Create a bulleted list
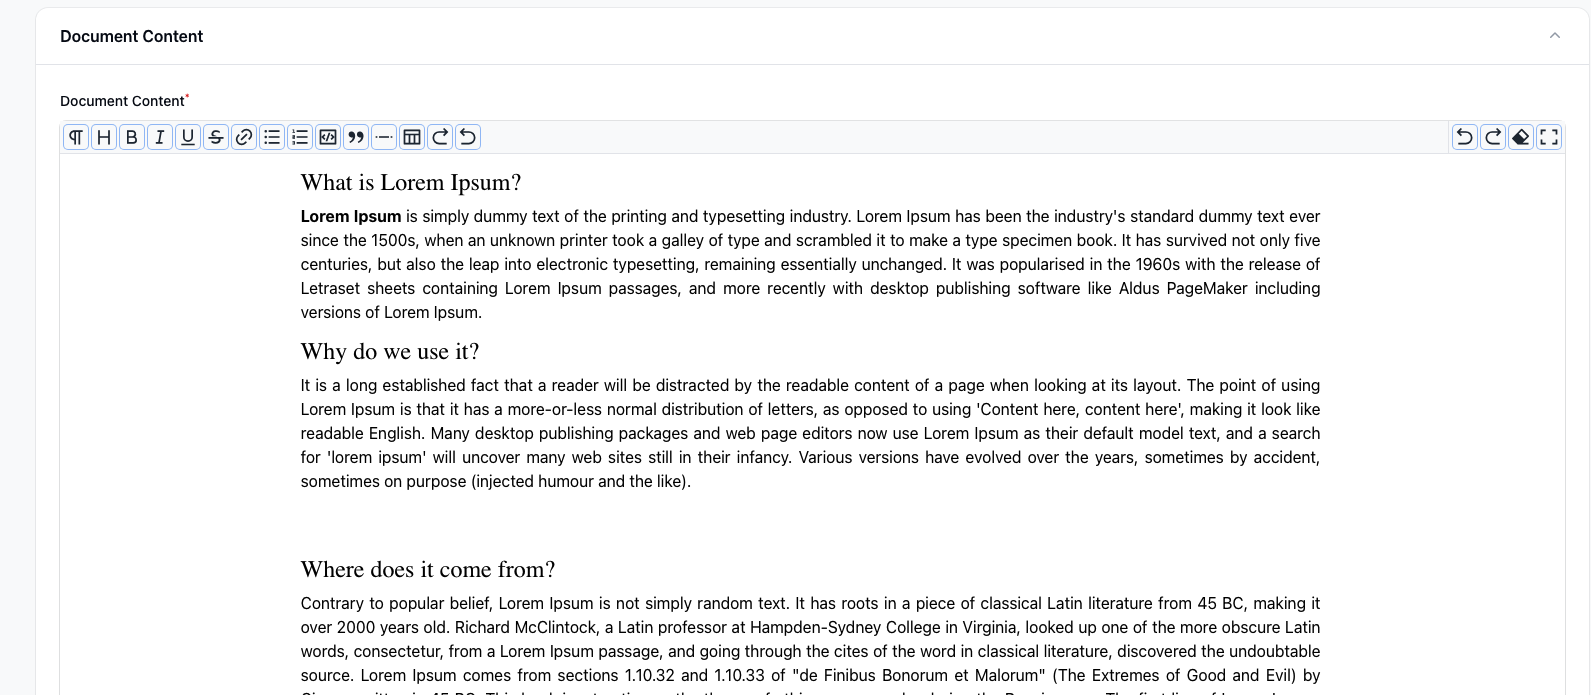 coord(272,137)
